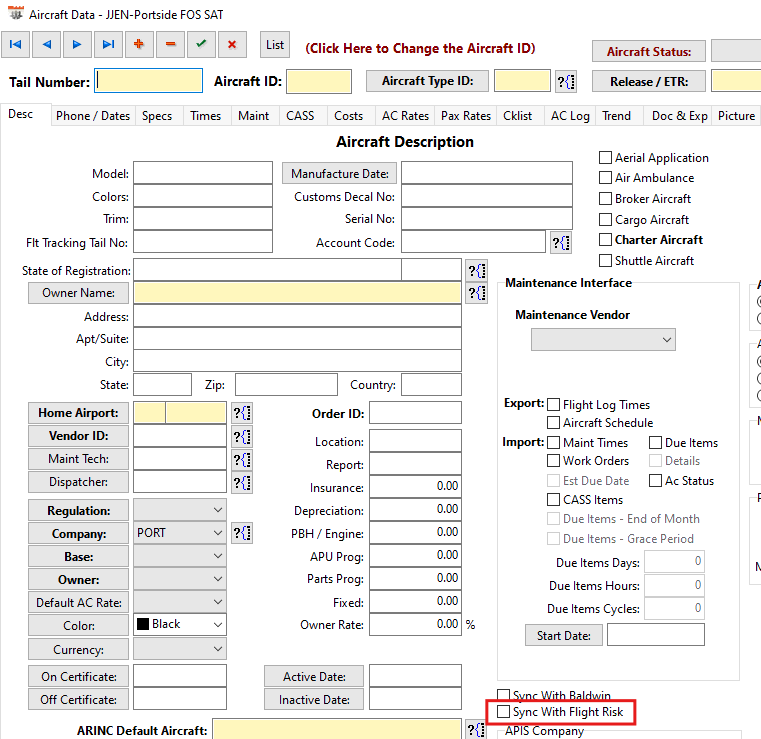This screenshot has height=739, width=761.
Task: Open the AC Rates tab
Action: pos(405,116)
